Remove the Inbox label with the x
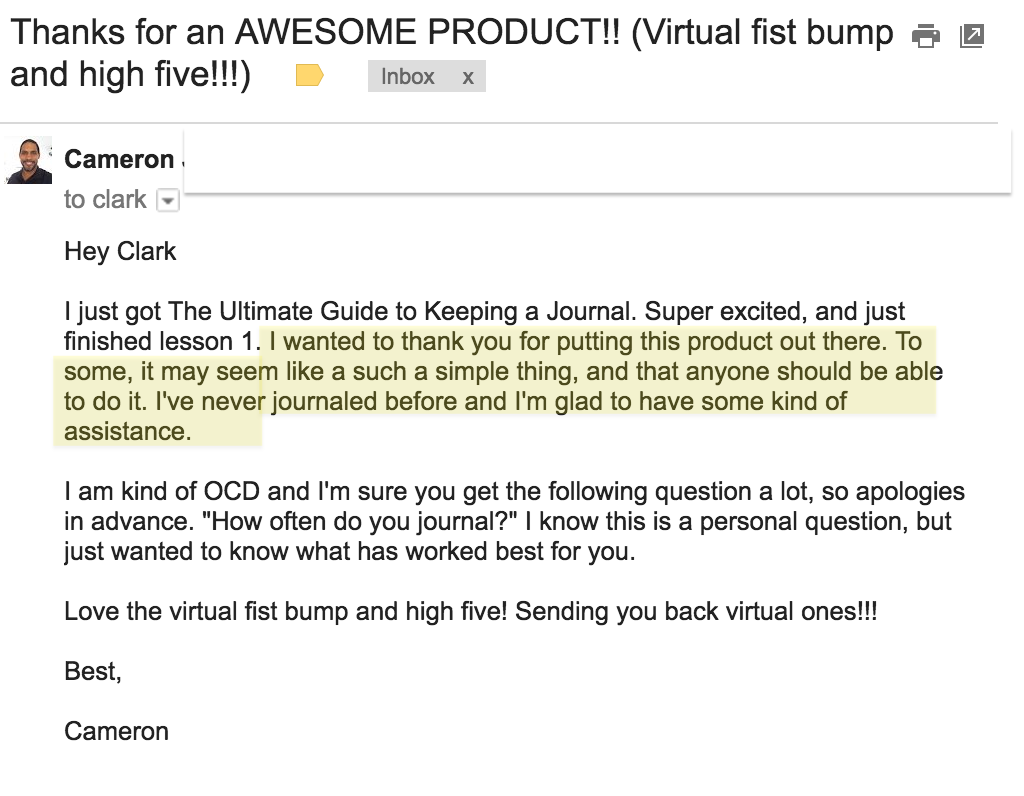This screenshot has height=796, width=1024. (468, 77)
